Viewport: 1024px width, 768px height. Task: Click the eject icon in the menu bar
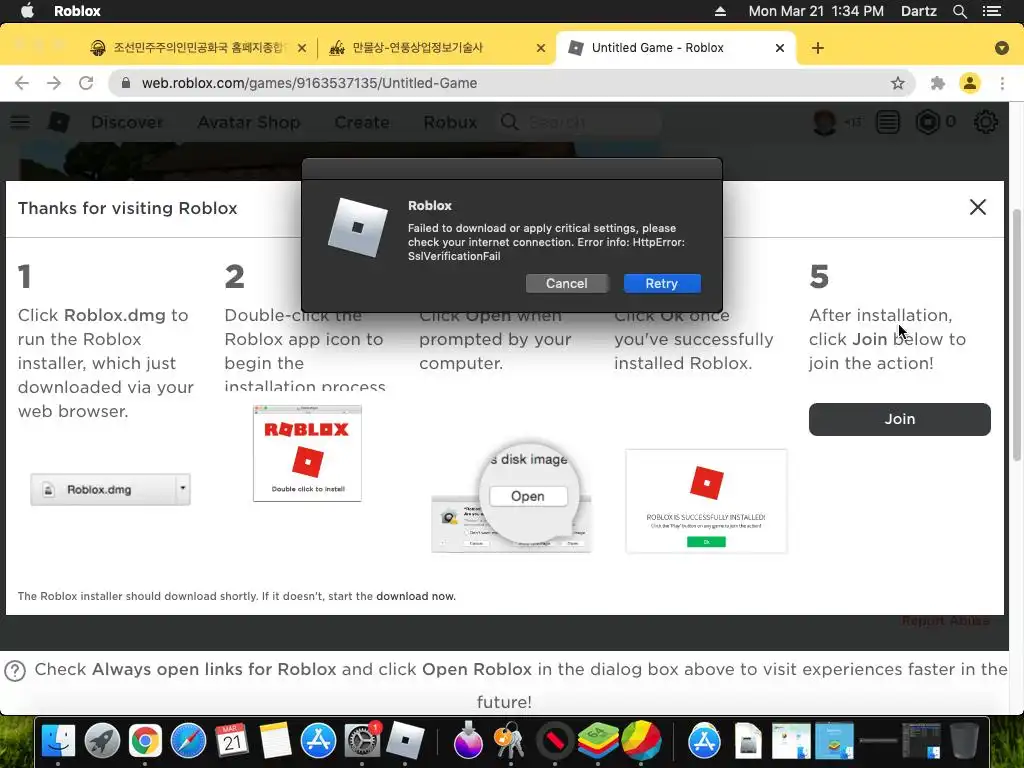pos(720,11)
